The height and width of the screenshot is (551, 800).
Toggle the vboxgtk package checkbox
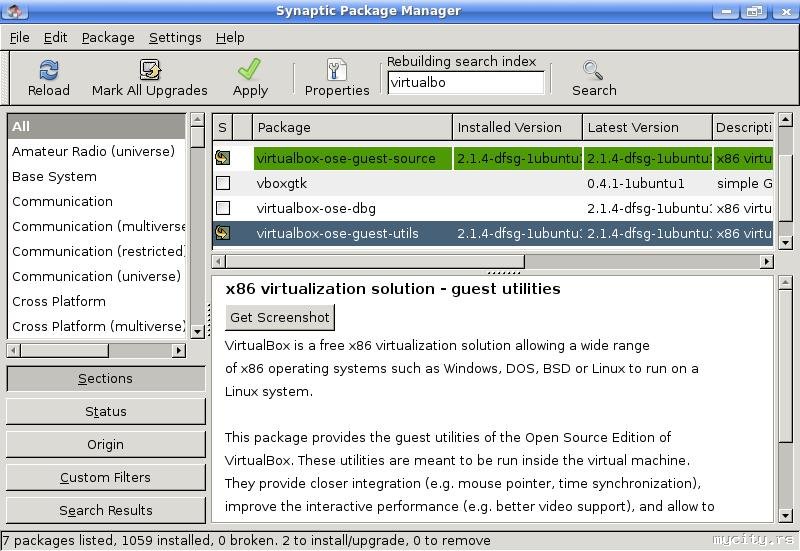click(223, 183)
